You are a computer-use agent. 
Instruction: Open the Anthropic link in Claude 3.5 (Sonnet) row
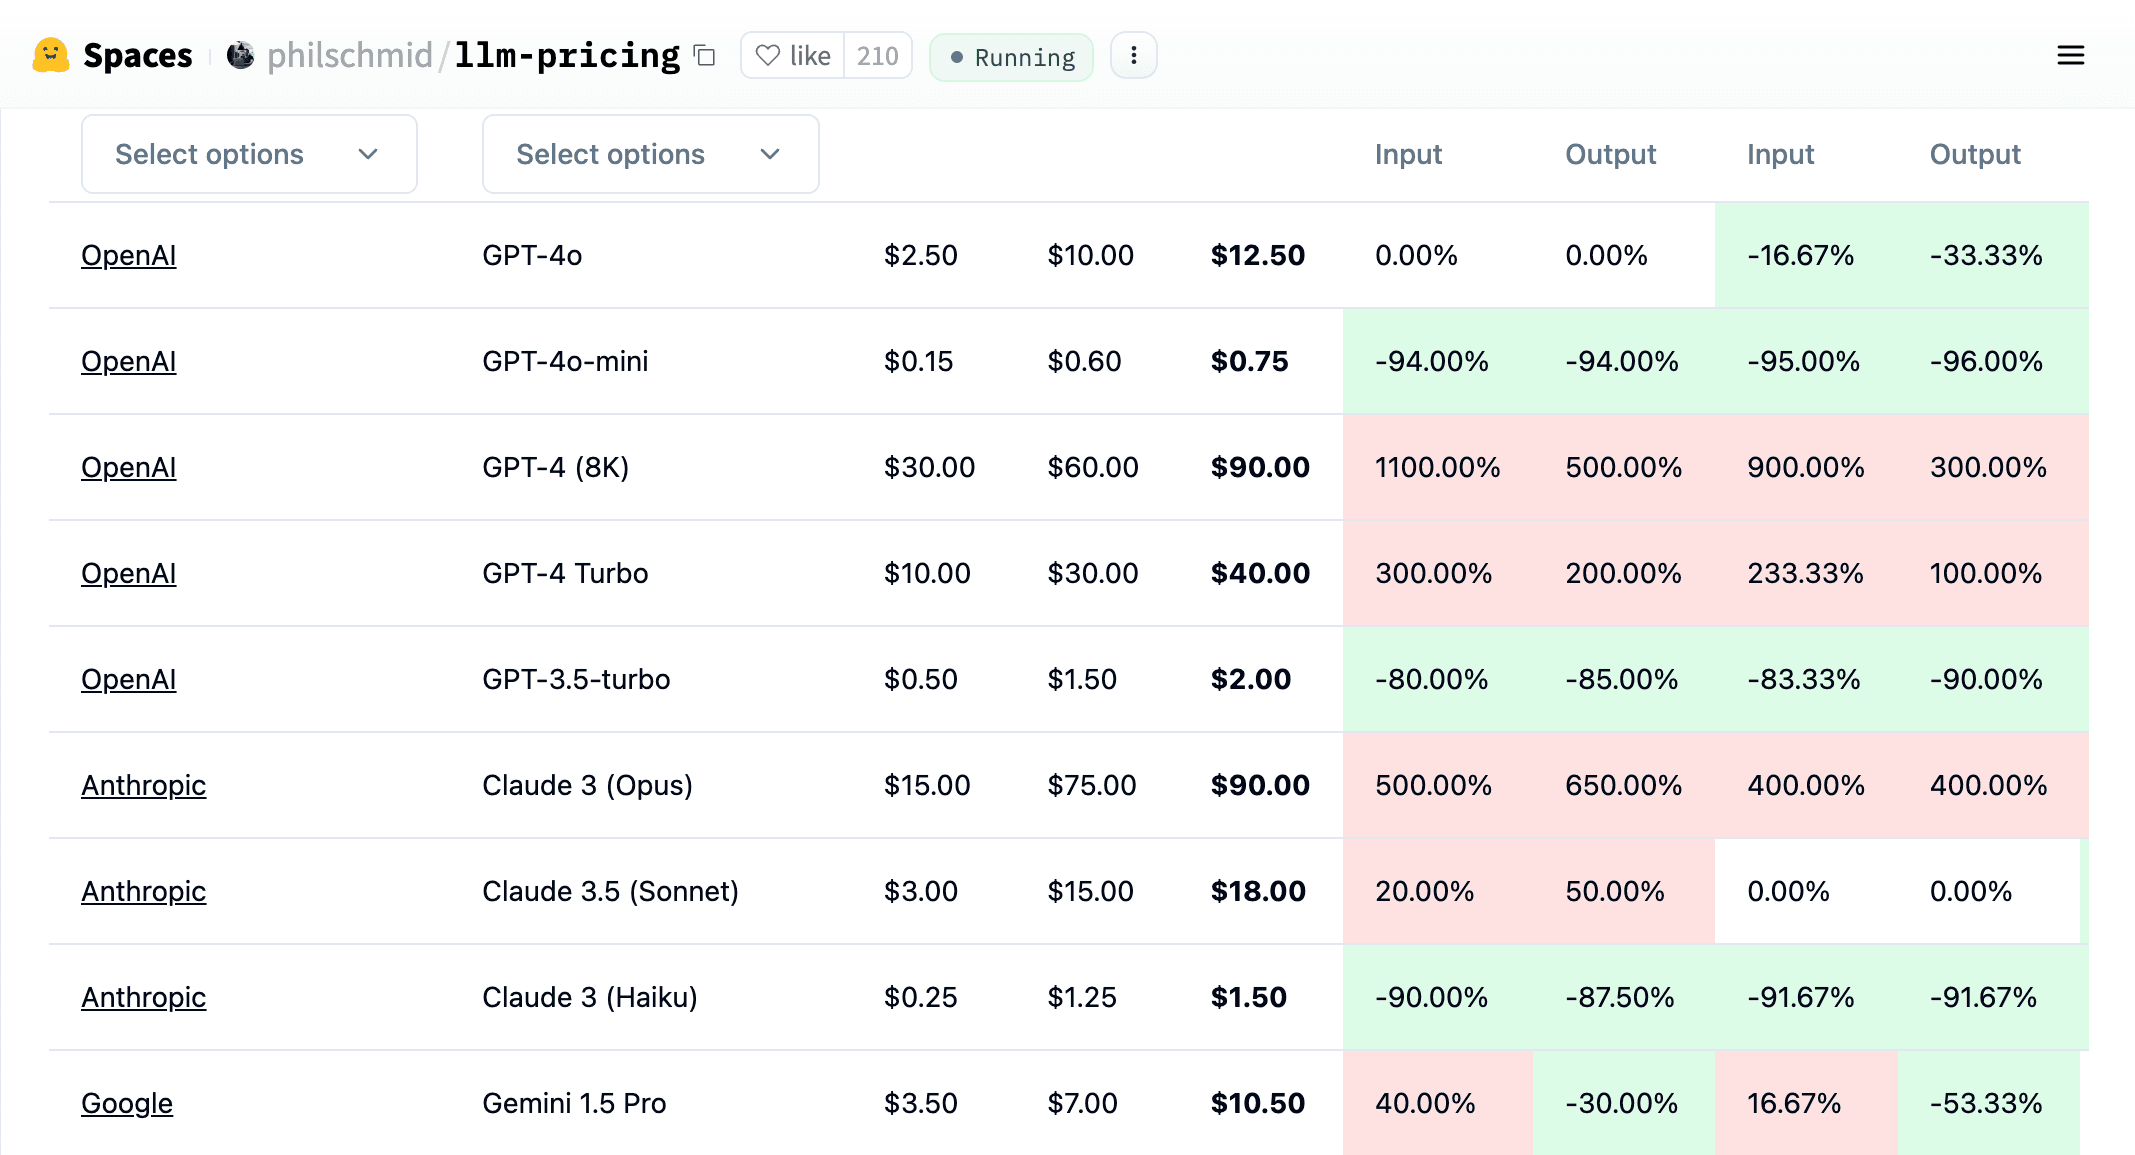tap(143, 891)
